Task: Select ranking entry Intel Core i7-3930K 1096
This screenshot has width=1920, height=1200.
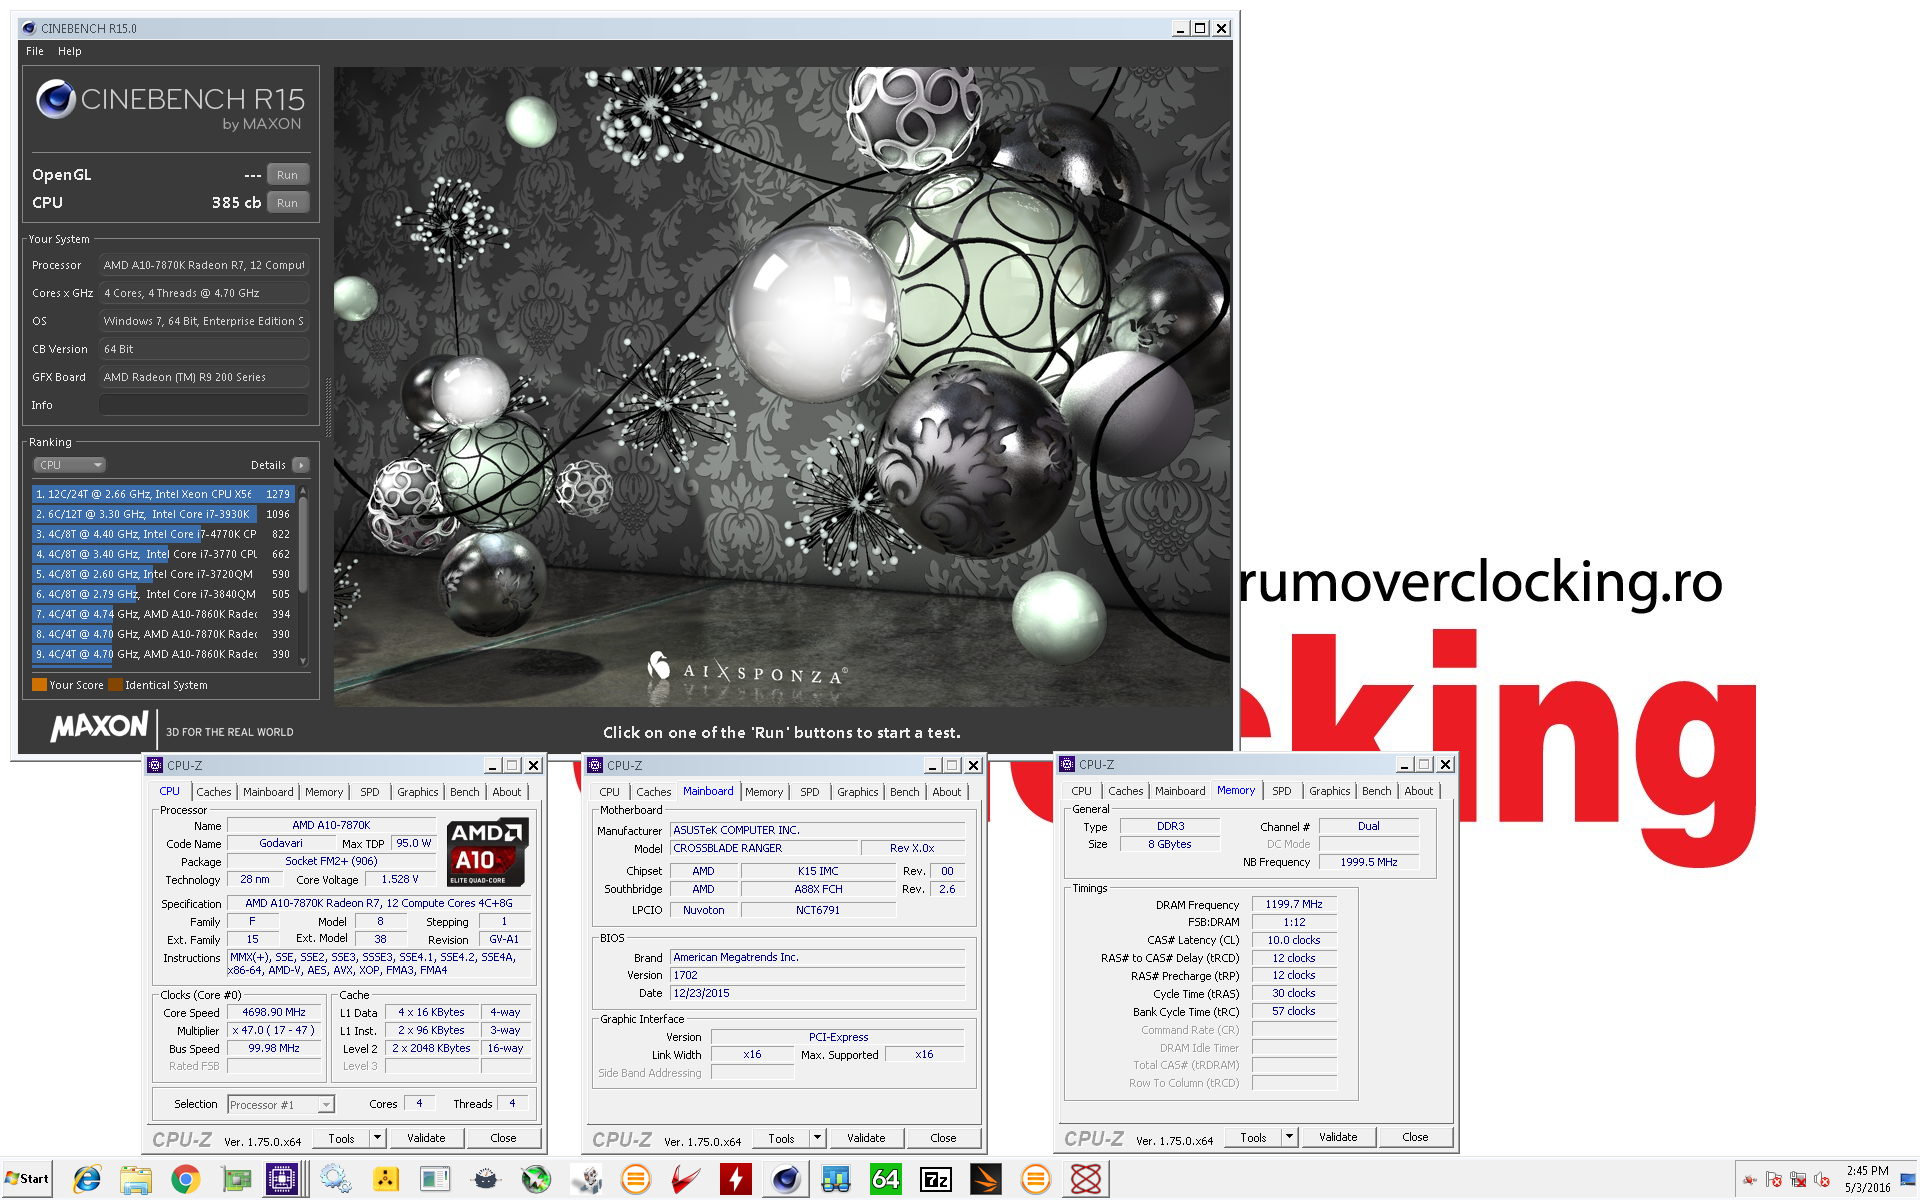Action: (x=162, y=514)
